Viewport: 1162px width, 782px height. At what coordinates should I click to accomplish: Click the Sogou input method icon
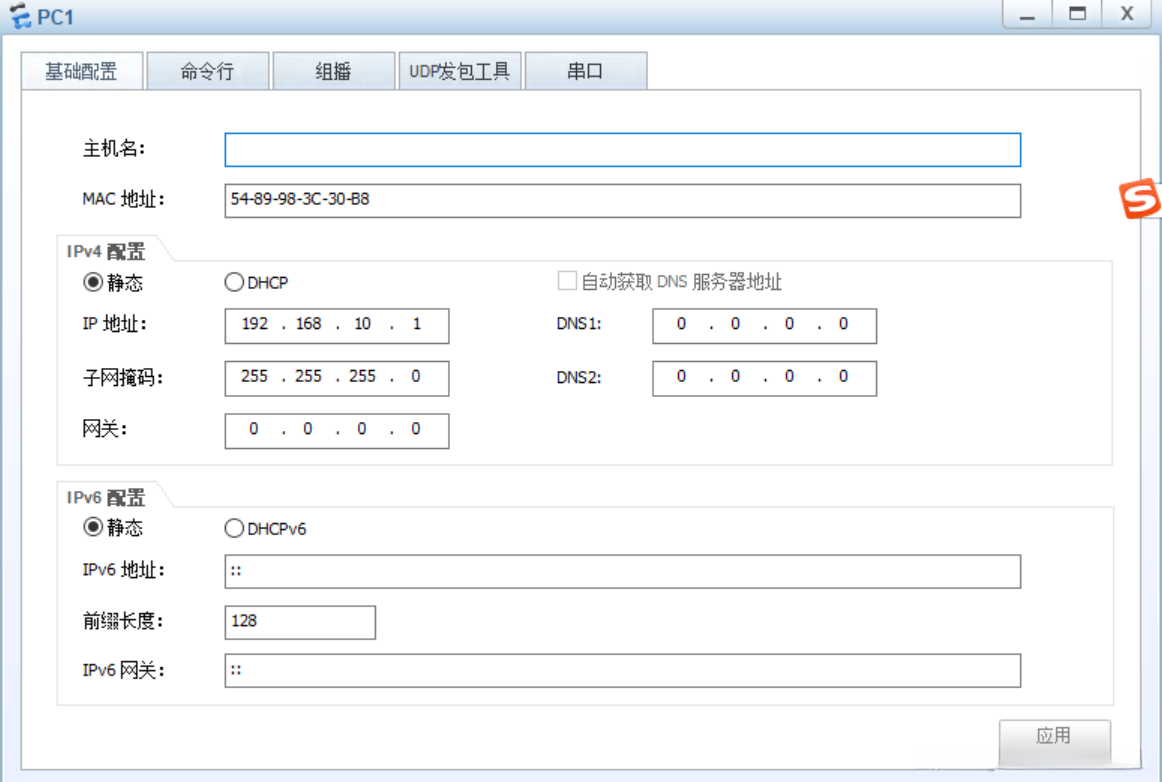1139,199
